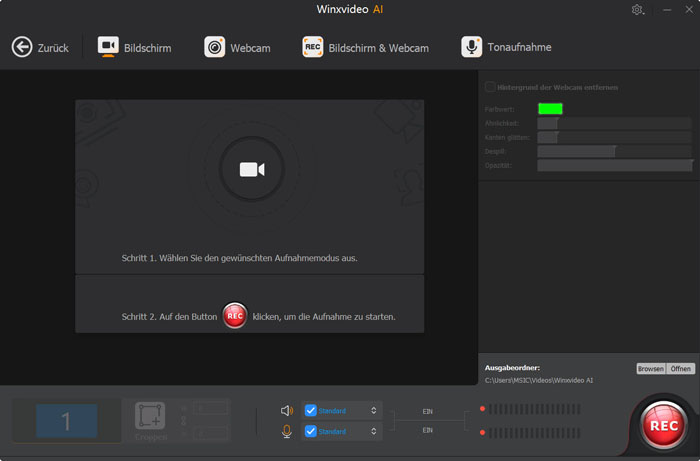Open settings via the gear icon

pos(638,10)
